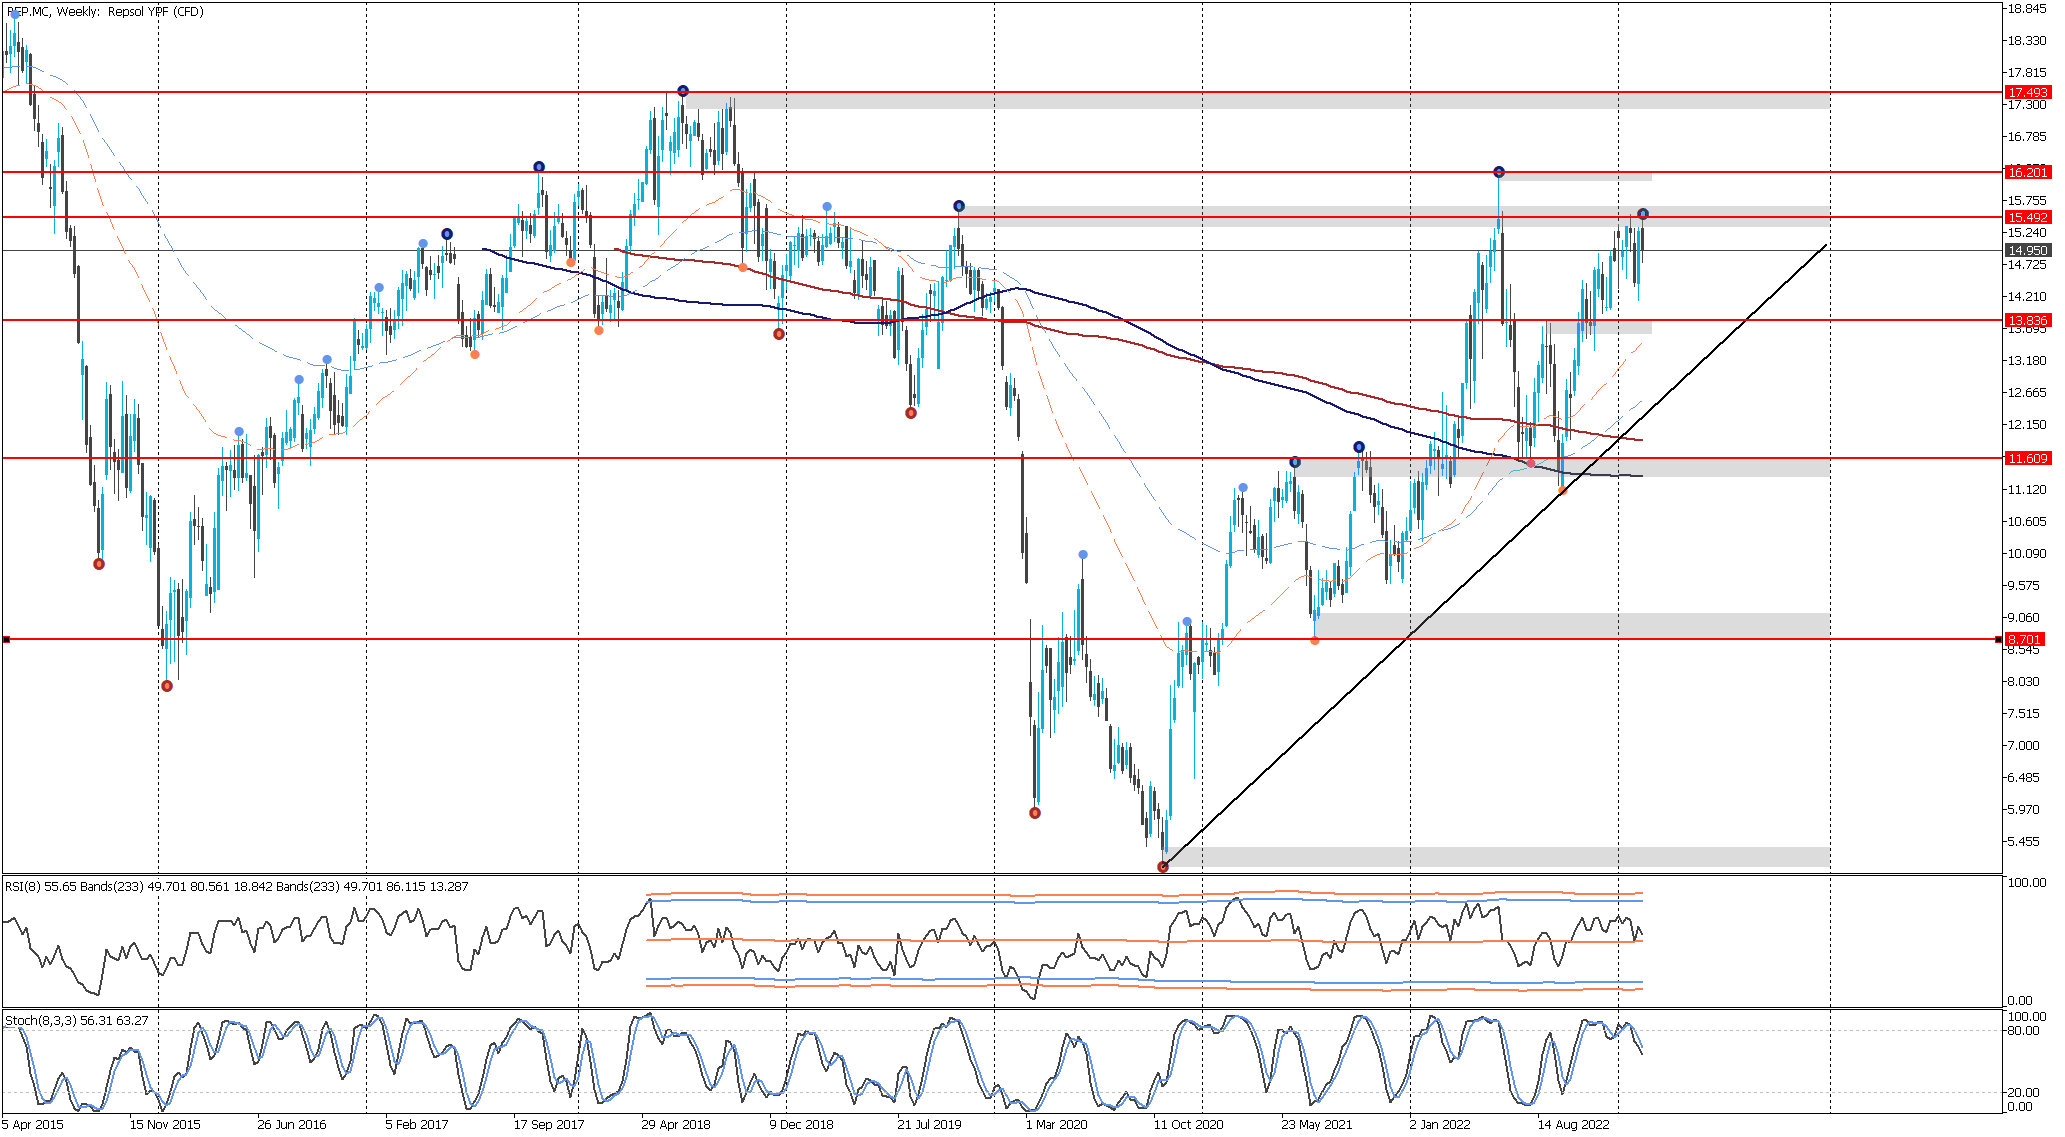Screen dimensions: 2065x1137
Task: Select the swing-high marker on the 16.201 line
Action: (1499, 172)
